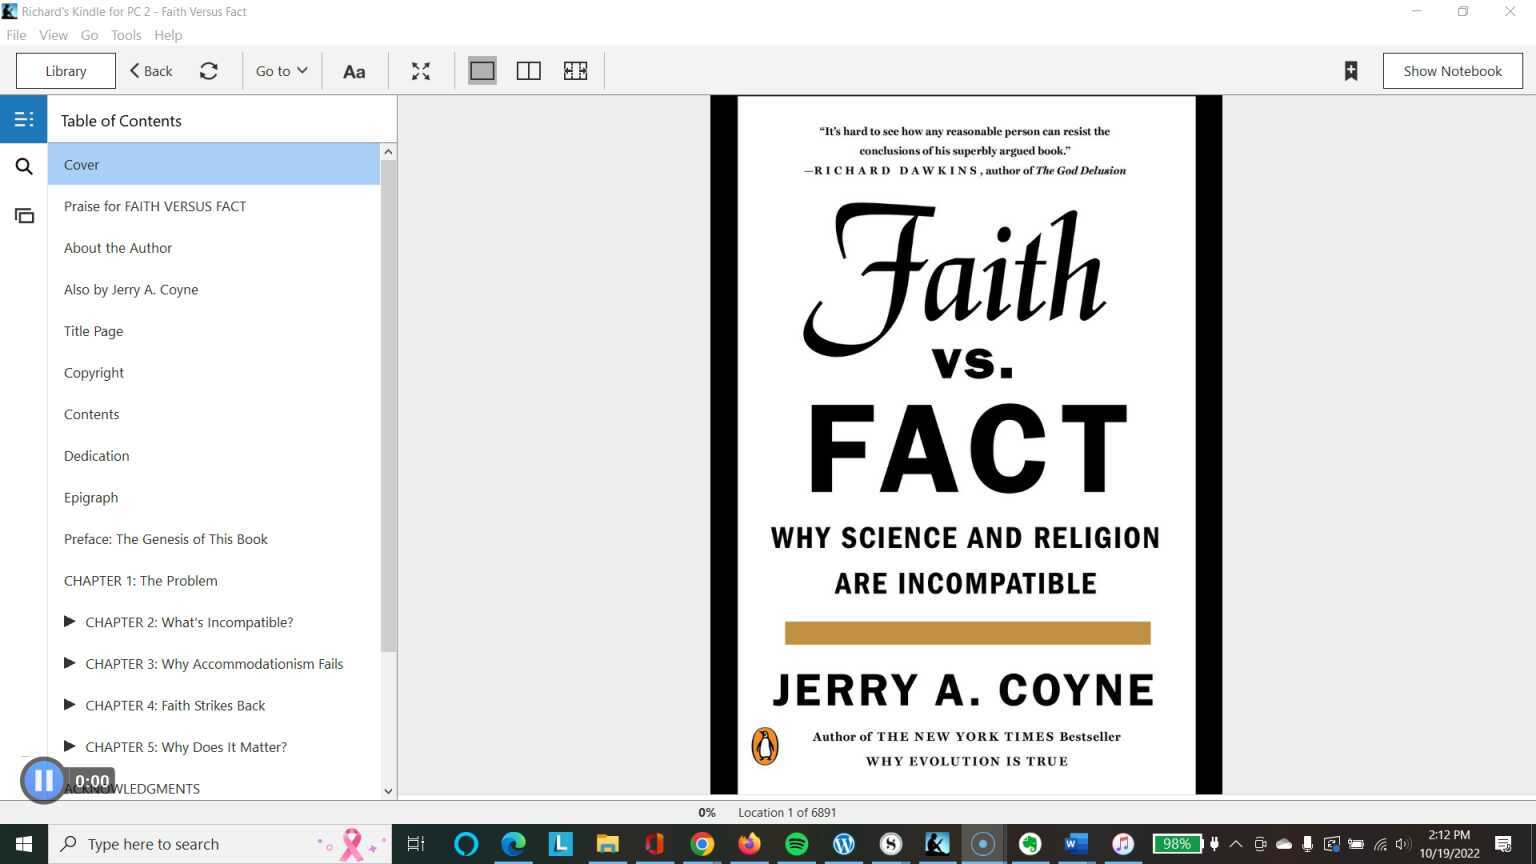Expand CHAPTER 5: Why Does It Matter?
Image resolution: width=1536 pixels, height=864 pixels.
tap(70, 746)
